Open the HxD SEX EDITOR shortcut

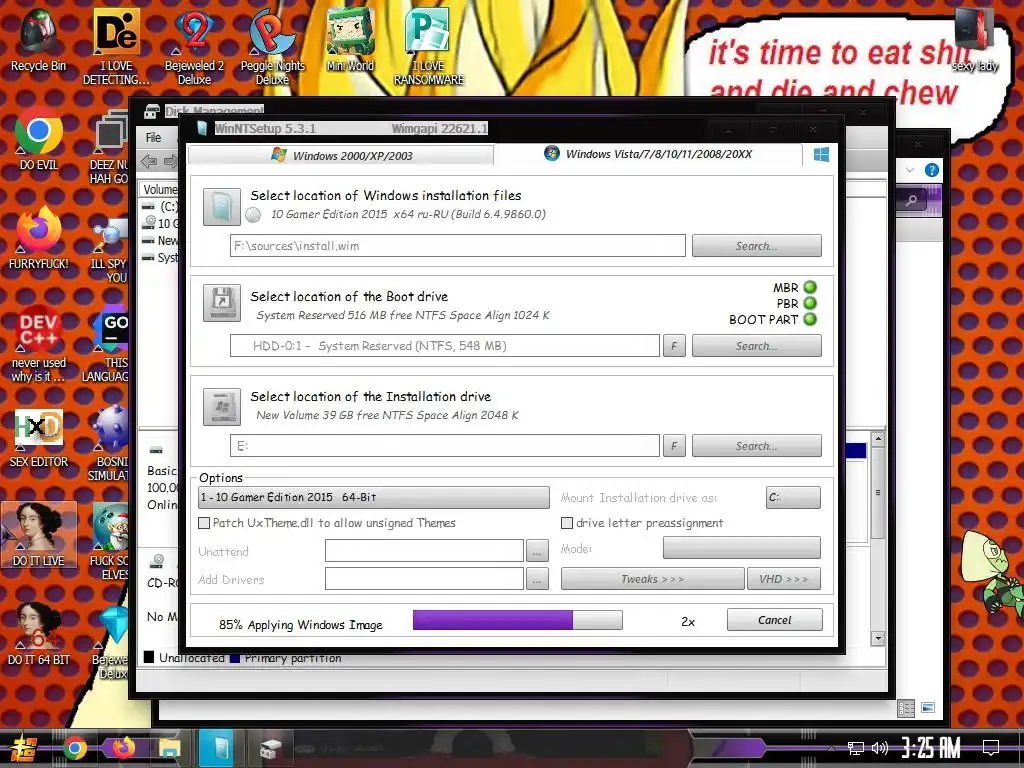(39, 438)
